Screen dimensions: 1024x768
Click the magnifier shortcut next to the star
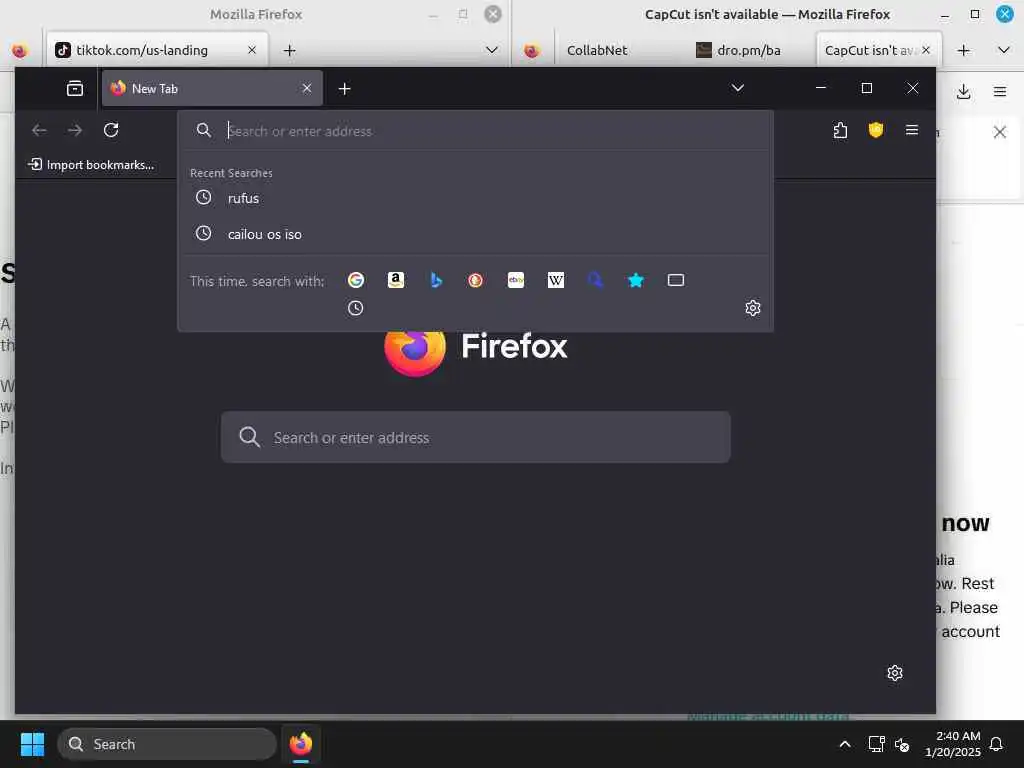pos(596,280)
